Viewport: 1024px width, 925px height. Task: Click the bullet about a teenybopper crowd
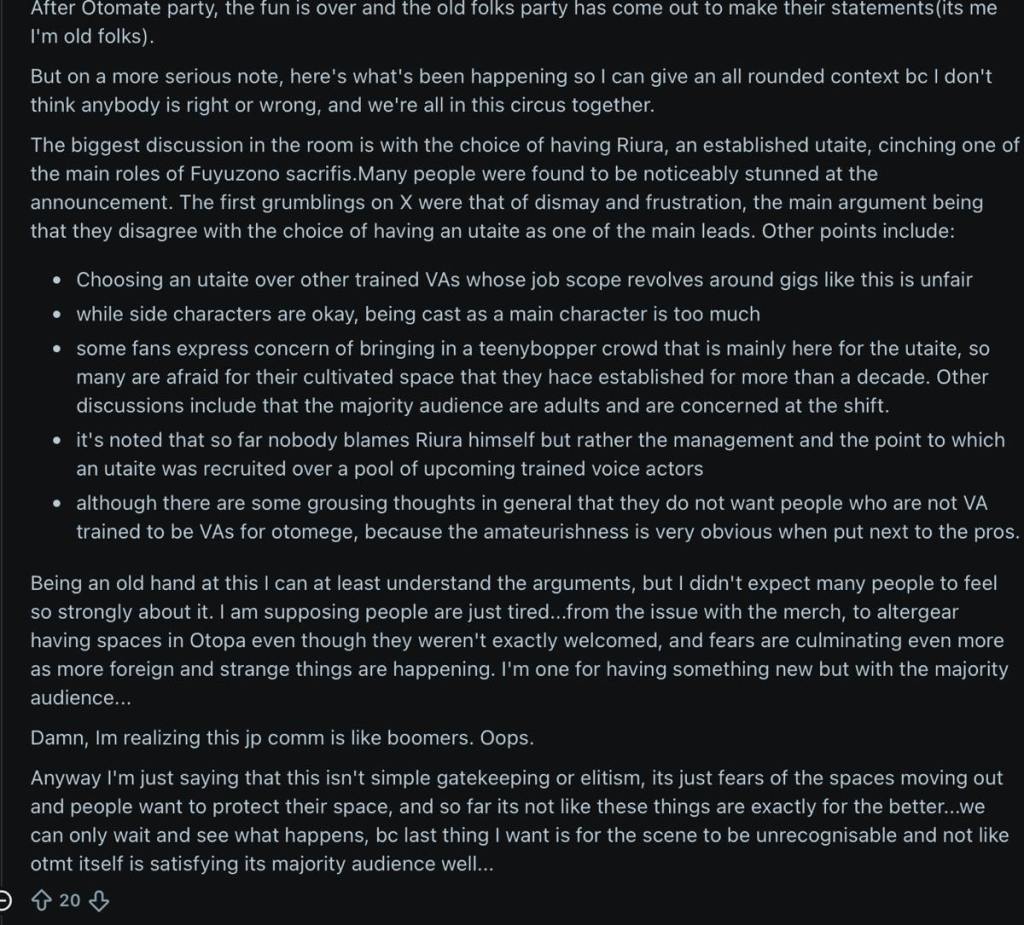coord(531,377)
